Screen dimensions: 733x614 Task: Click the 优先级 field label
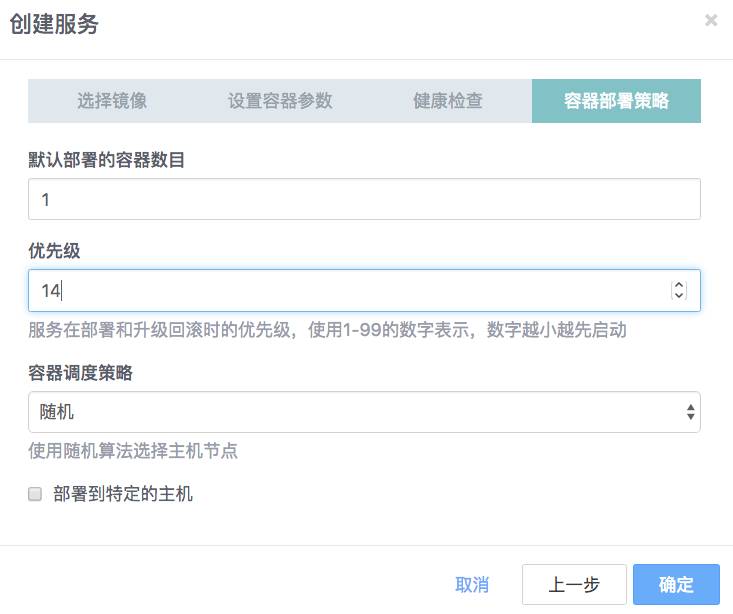click(54, 251)
